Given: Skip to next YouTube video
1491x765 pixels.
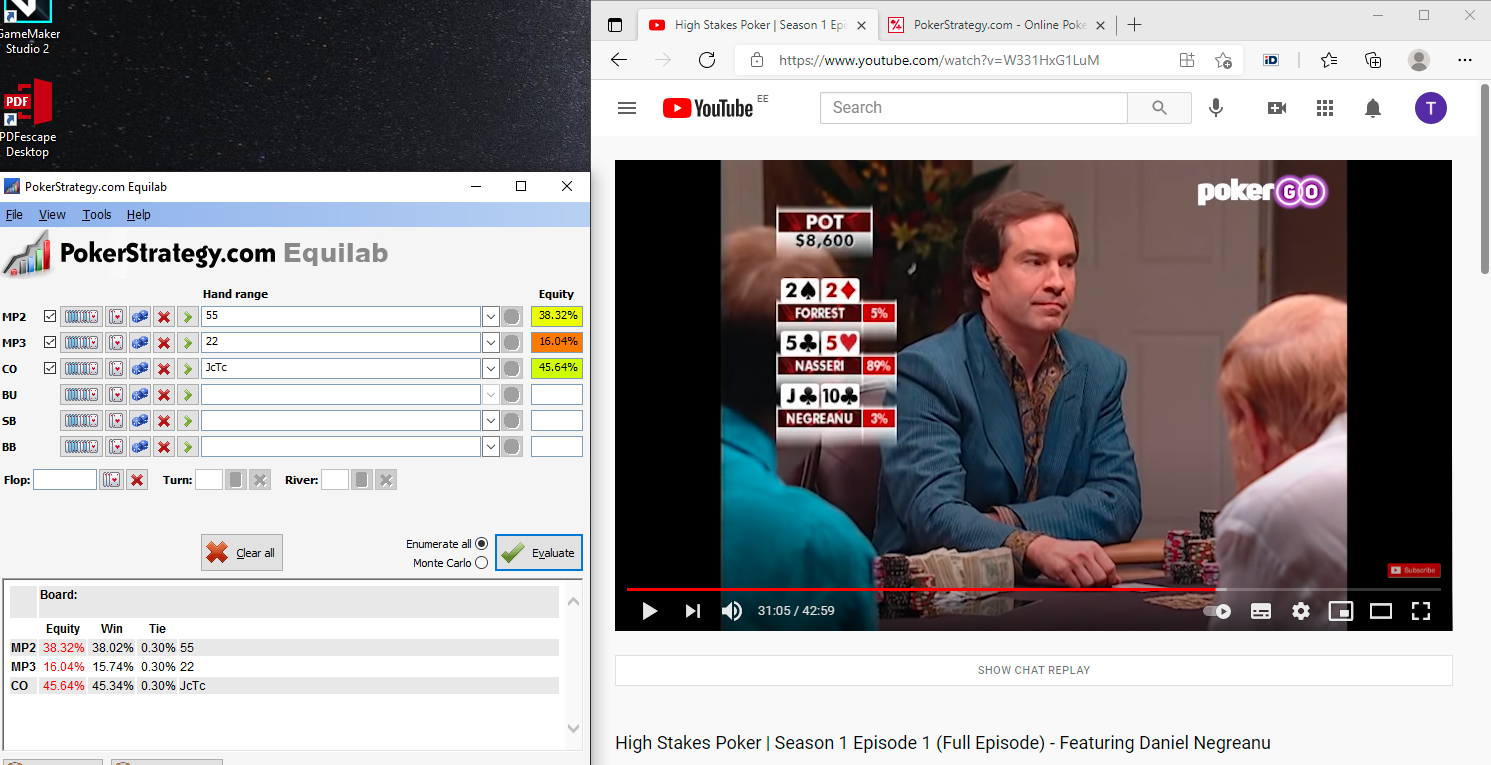Looking at the screenshot, I should point(692,610).
